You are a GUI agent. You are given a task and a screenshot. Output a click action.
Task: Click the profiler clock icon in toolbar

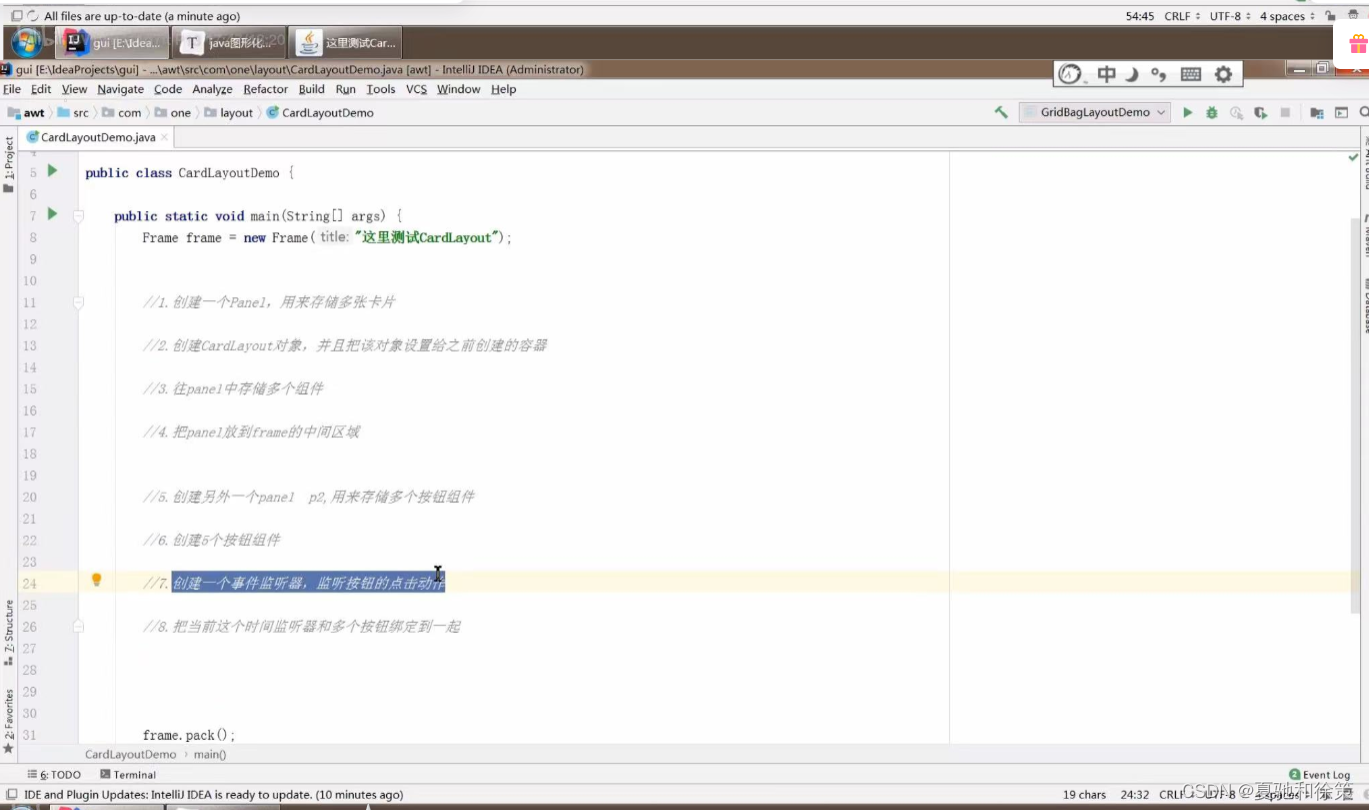[x=1237, y=112]
